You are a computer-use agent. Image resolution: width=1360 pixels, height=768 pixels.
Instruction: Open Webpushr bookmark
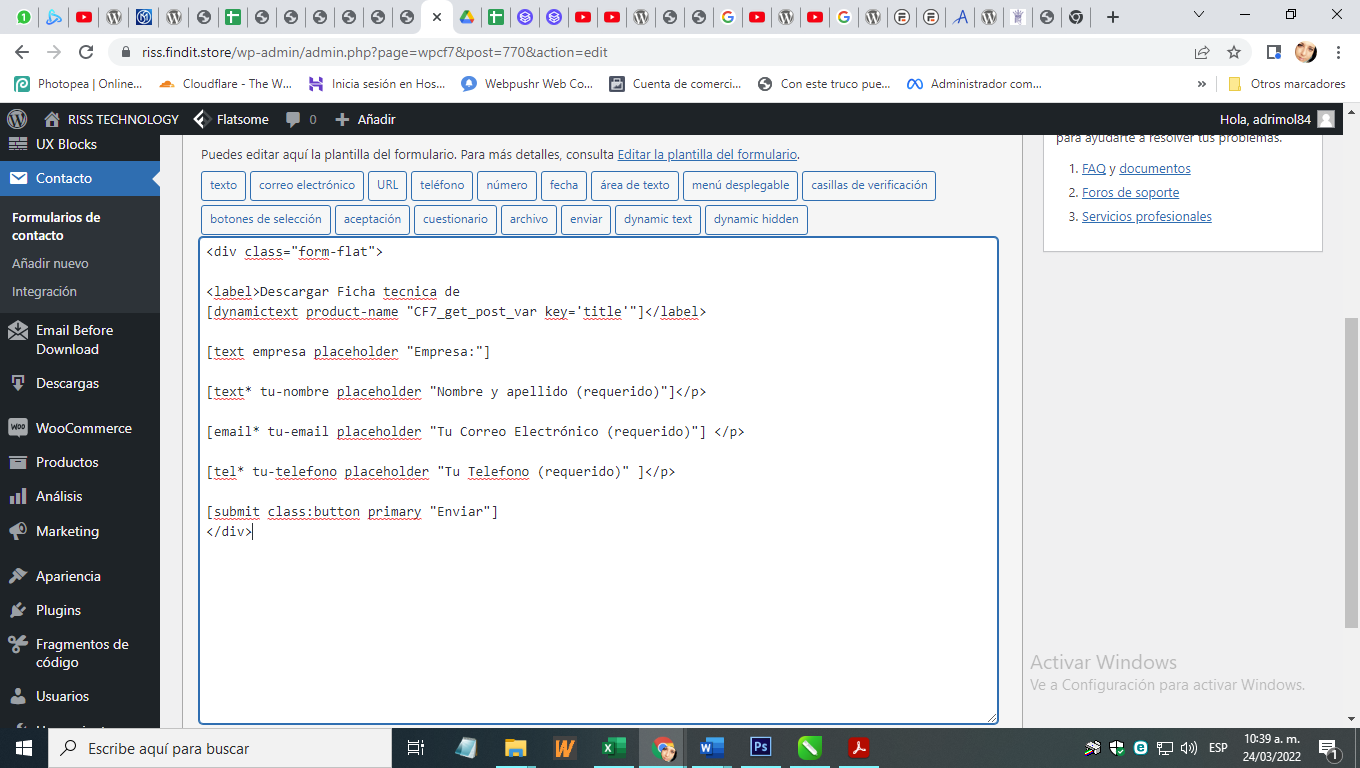[527, 84]
